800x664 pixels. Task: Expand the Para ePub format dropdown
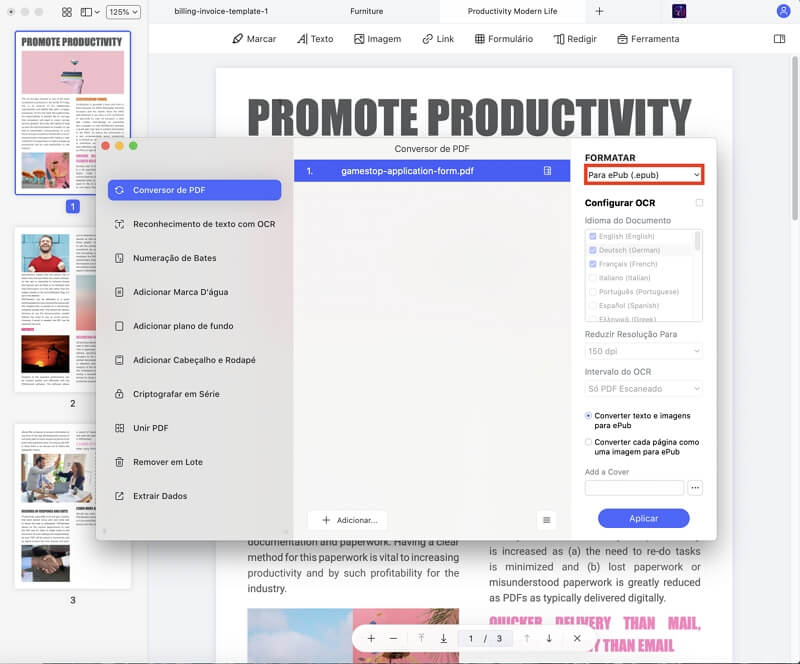tap(643, 175)
